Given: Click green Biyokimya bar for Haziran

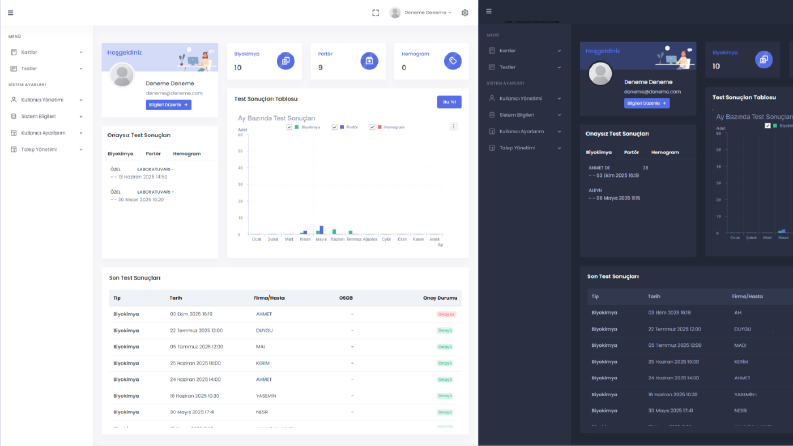Looking at the screenshot, I should click(x=334, y=232).
